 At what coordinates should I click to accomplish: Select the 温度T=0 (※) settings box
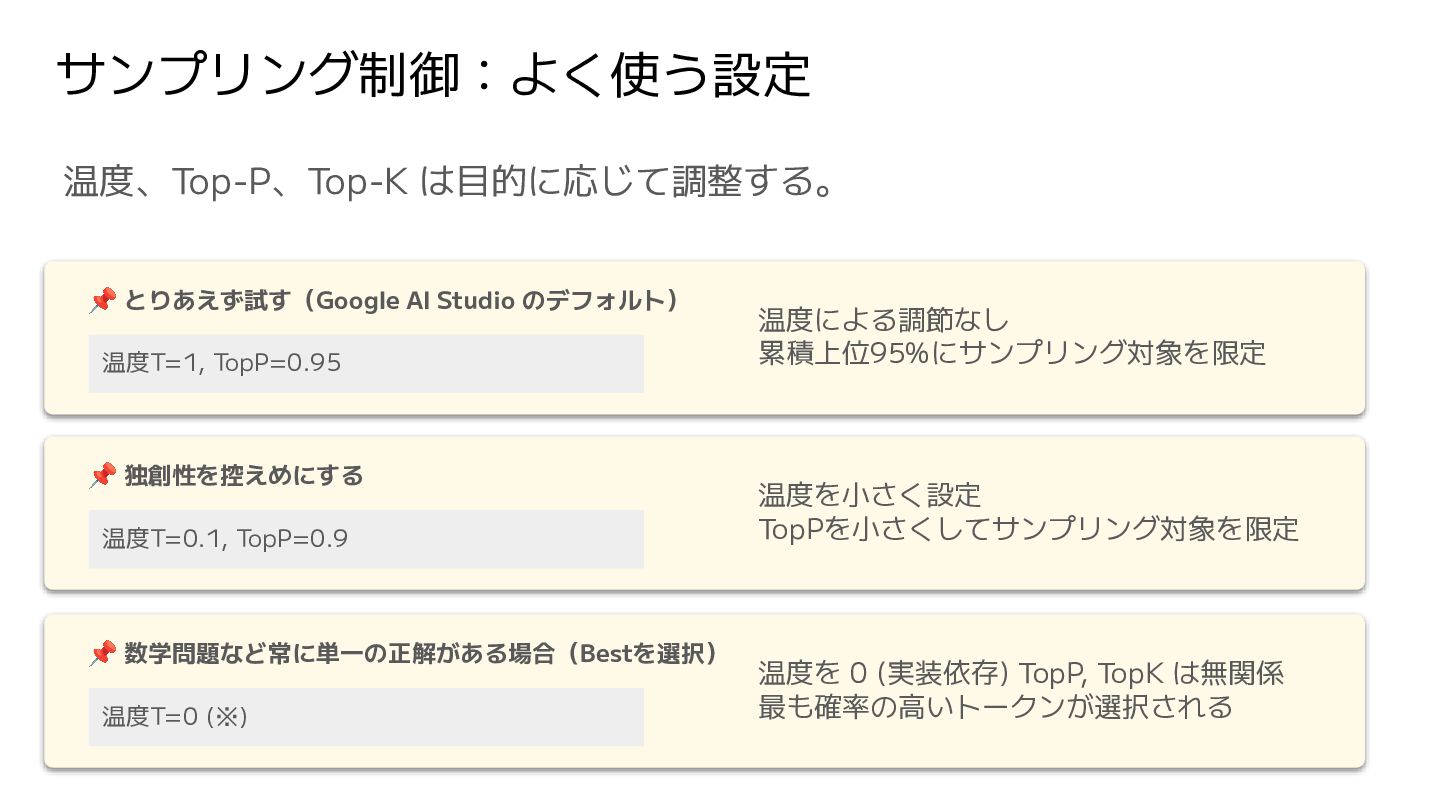click(366, 717)
